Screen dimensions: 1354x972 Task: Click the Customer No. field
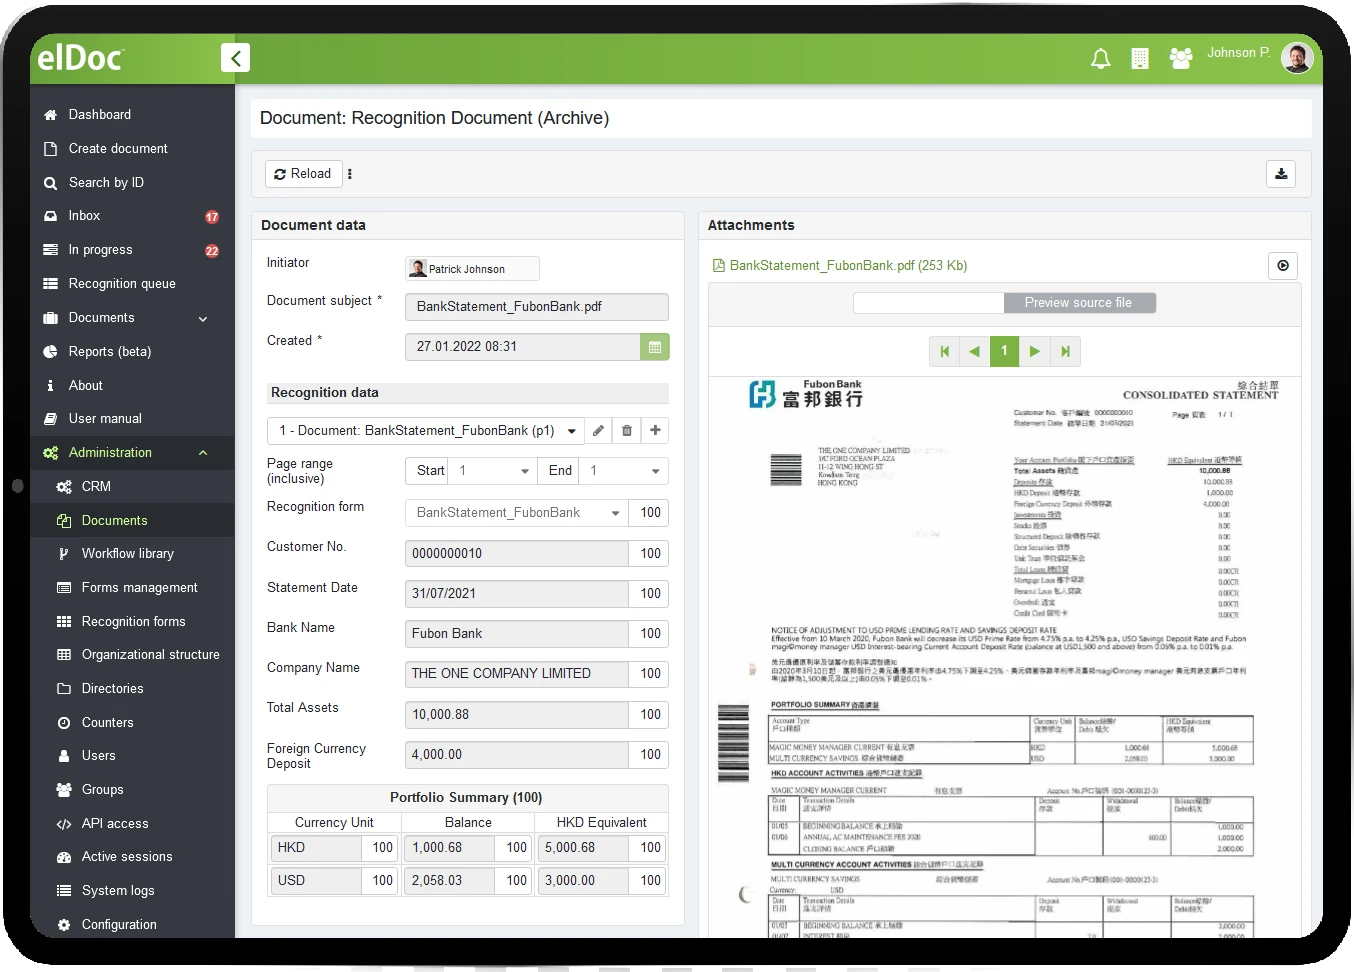pos(516,554)
